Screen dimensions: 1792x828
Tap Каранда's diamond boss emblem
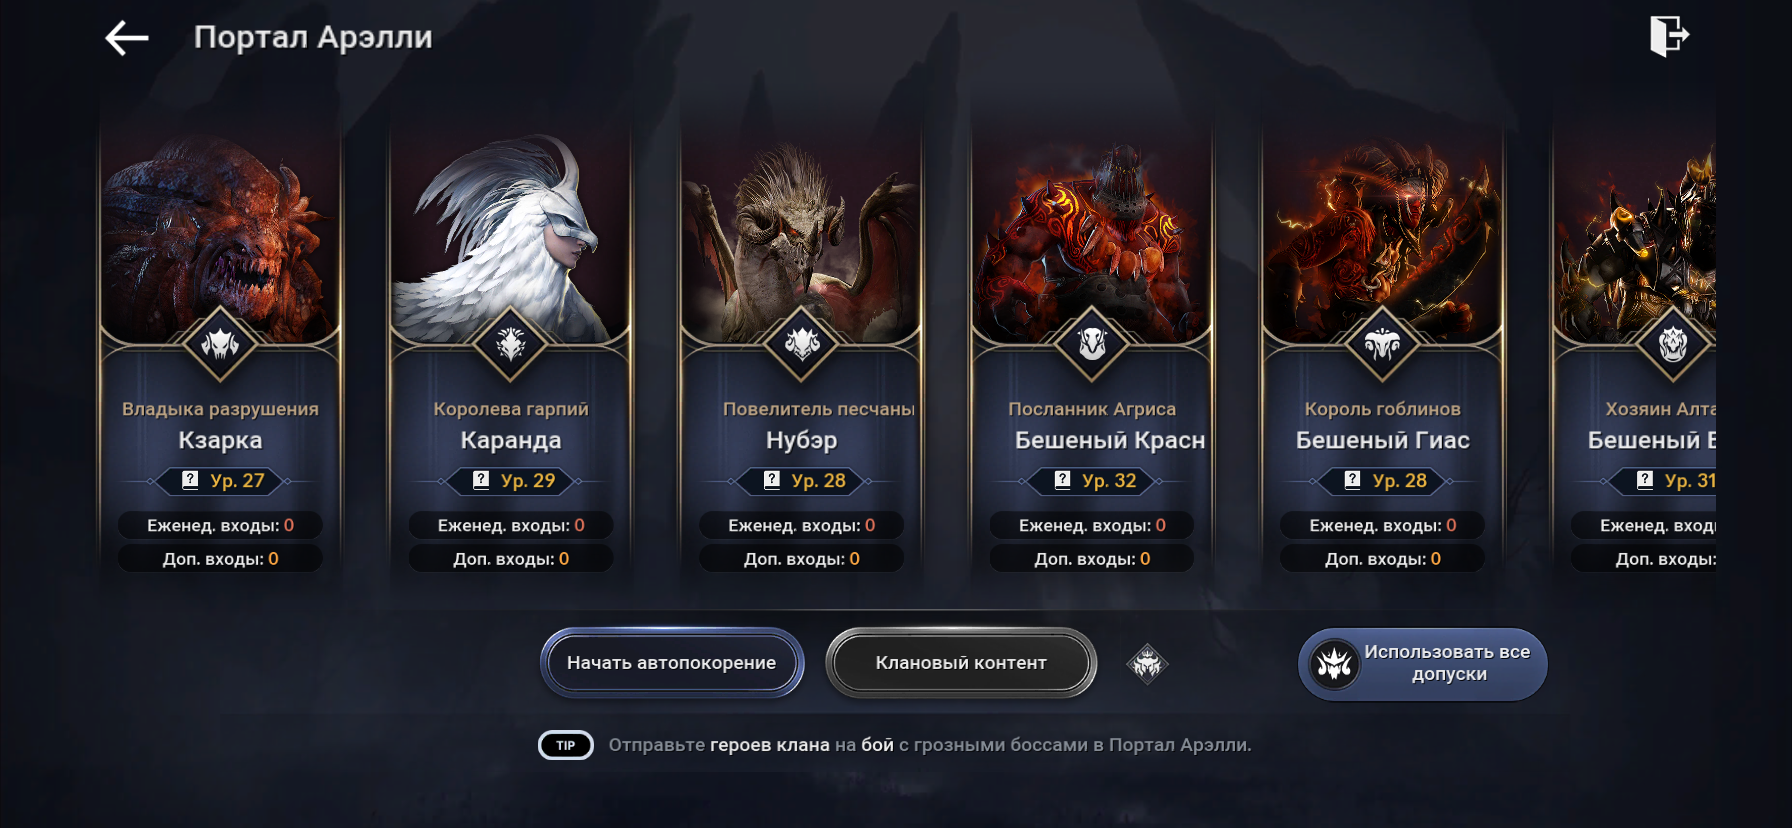pos(511,344)
